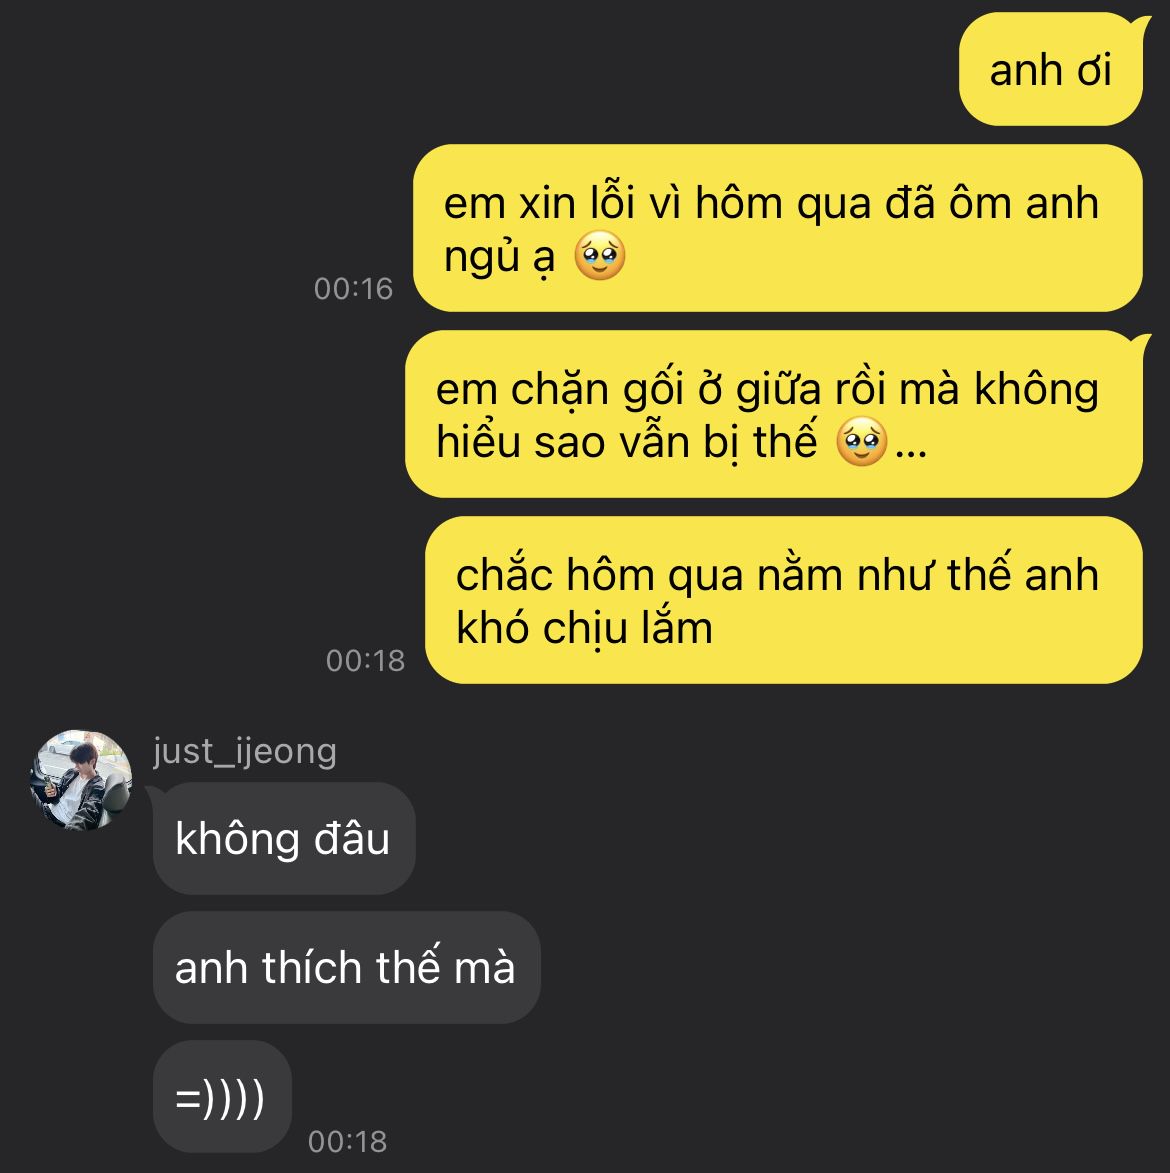Image resolution: width=1170 pixels, height=1173 pixels.
Task: Click the text line "hiểu sao vẫn bị thế"
Action: tap(627, 441)
